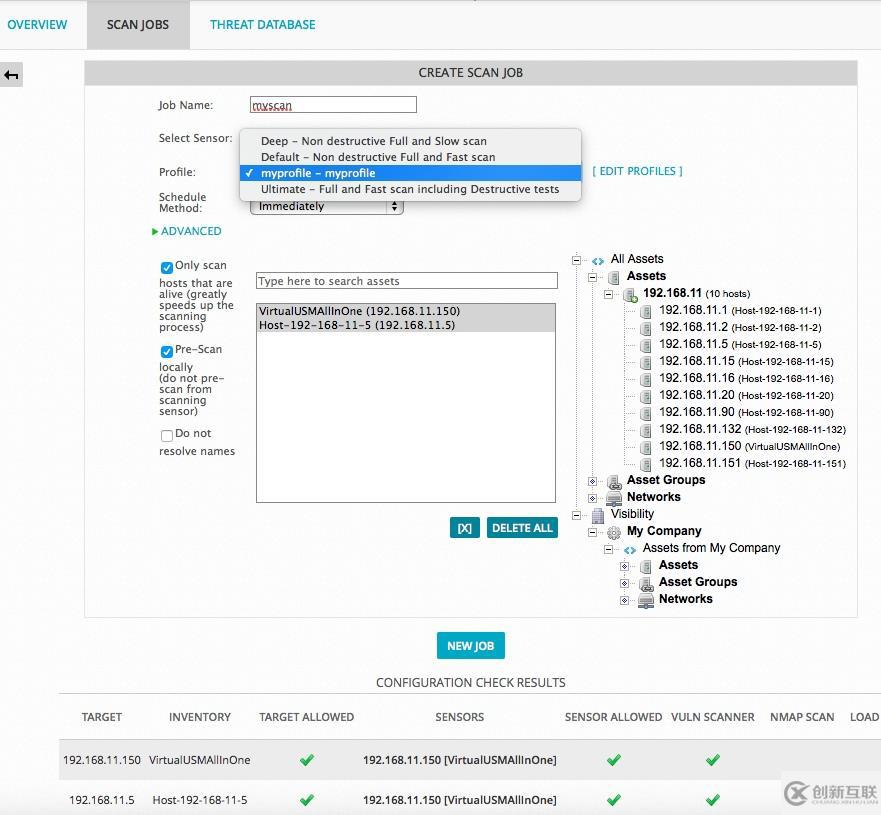Click the NMAP SCAN column header
Image resolution: width=881 pixels, height=815 pixels.
tap(802, 717)
